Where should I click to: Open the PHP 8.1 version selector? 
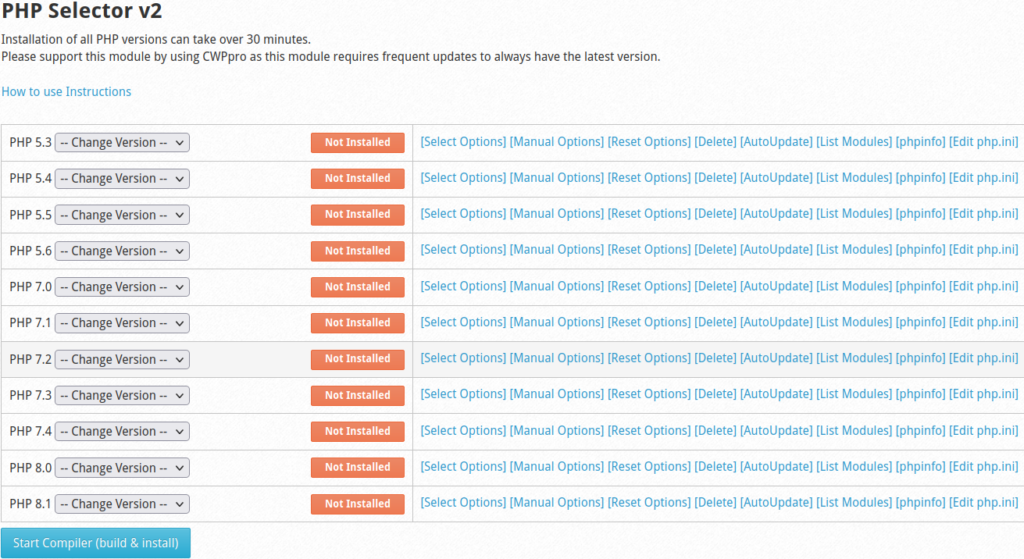click(x=122, y=504)
